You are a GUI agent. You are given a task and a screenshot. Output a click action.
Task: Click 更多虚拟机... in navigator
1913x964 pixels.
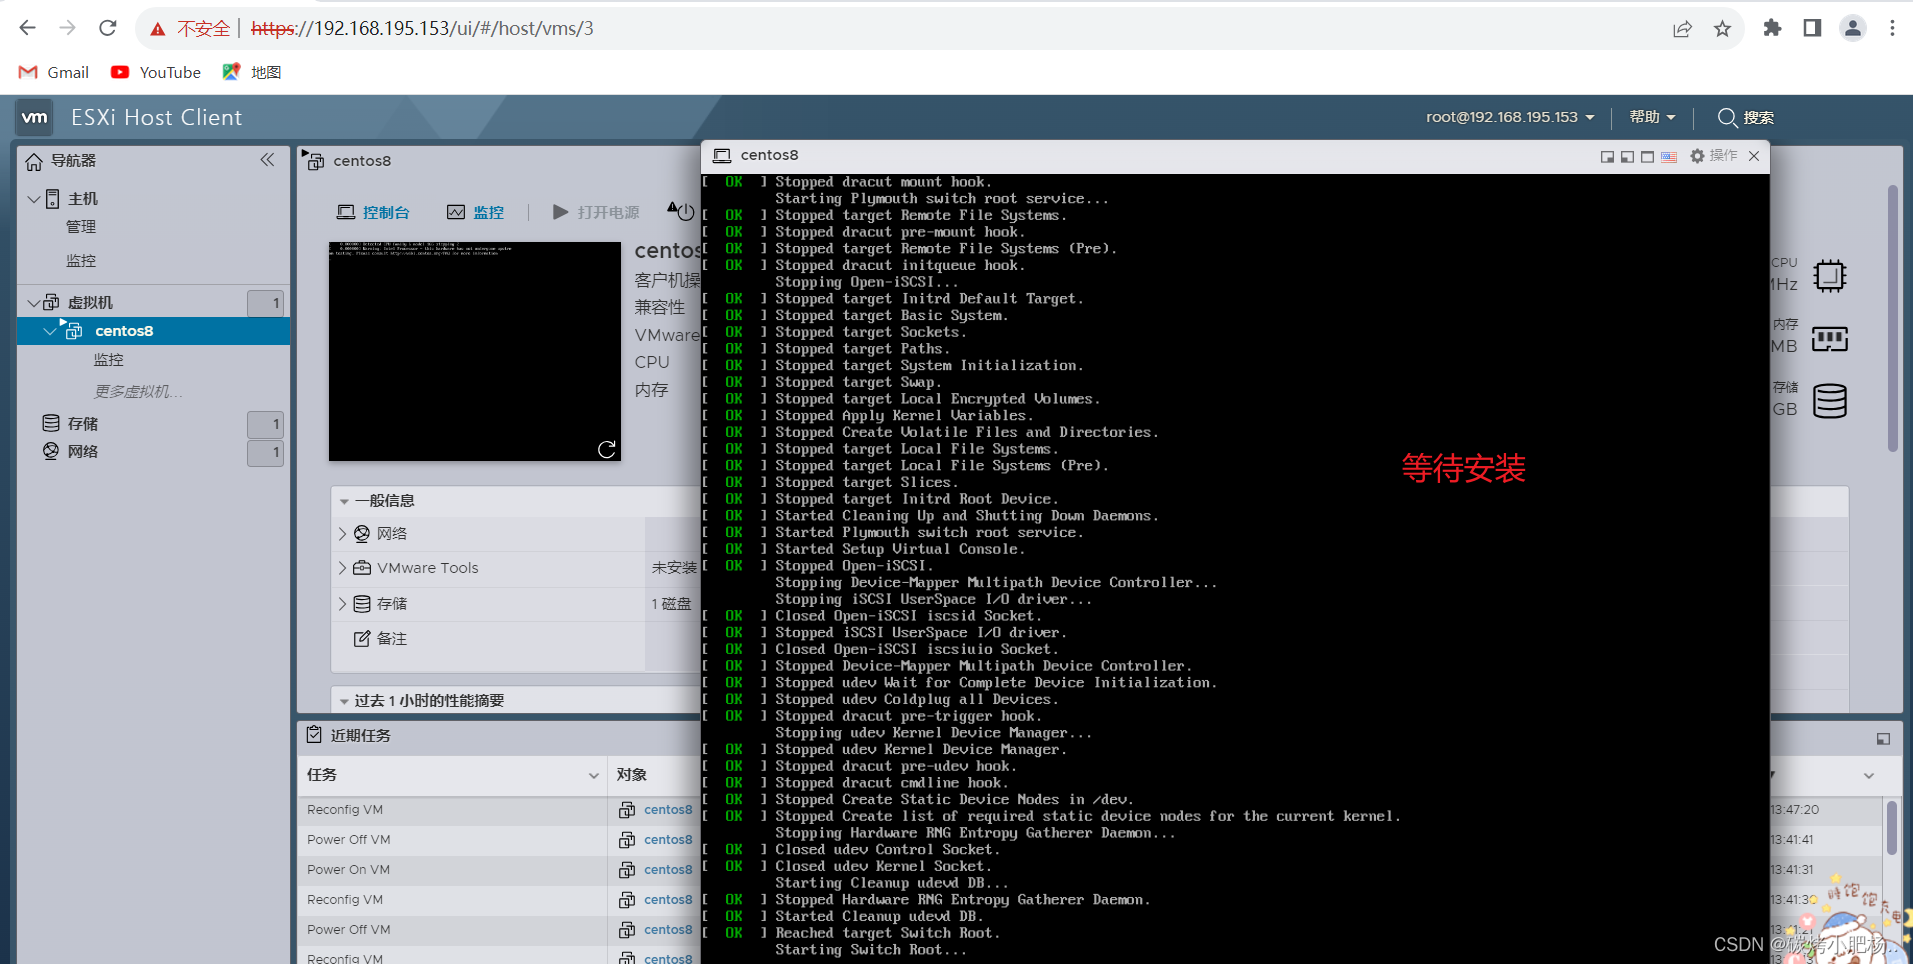point(138,392)
